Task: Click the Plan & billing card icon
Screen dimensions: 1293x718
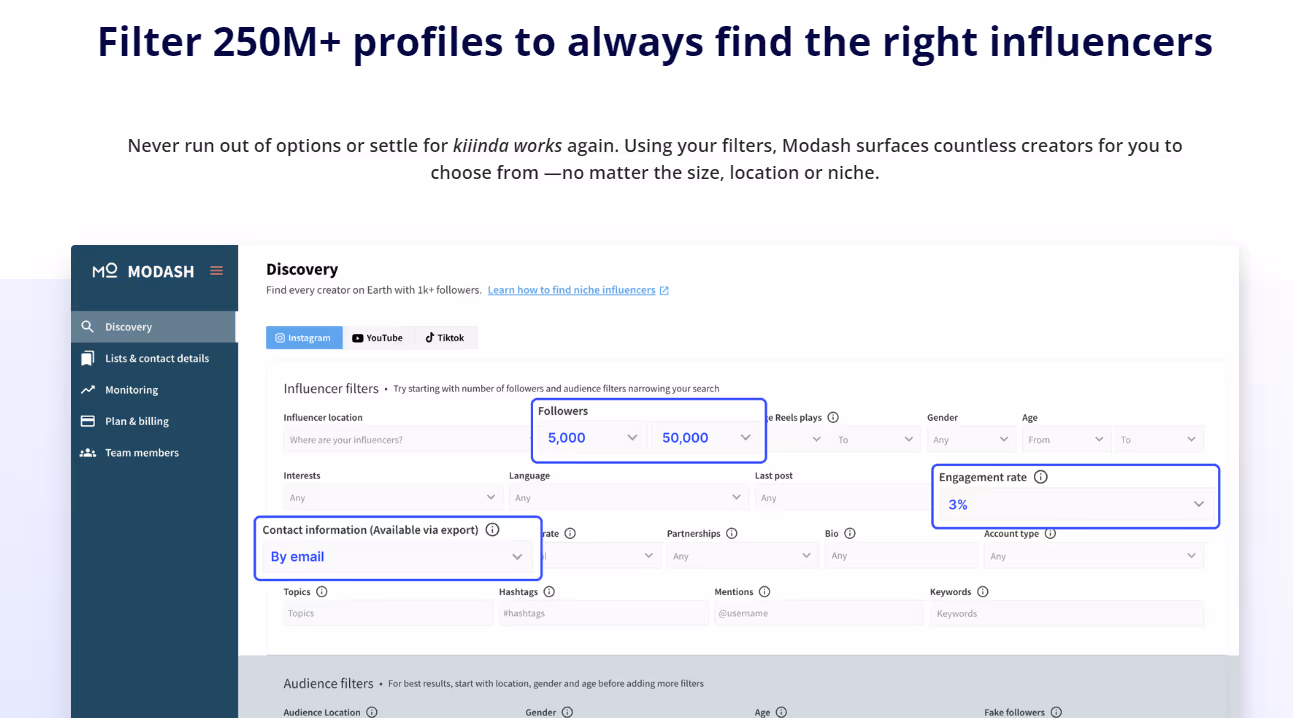Action: pos(88,421)
